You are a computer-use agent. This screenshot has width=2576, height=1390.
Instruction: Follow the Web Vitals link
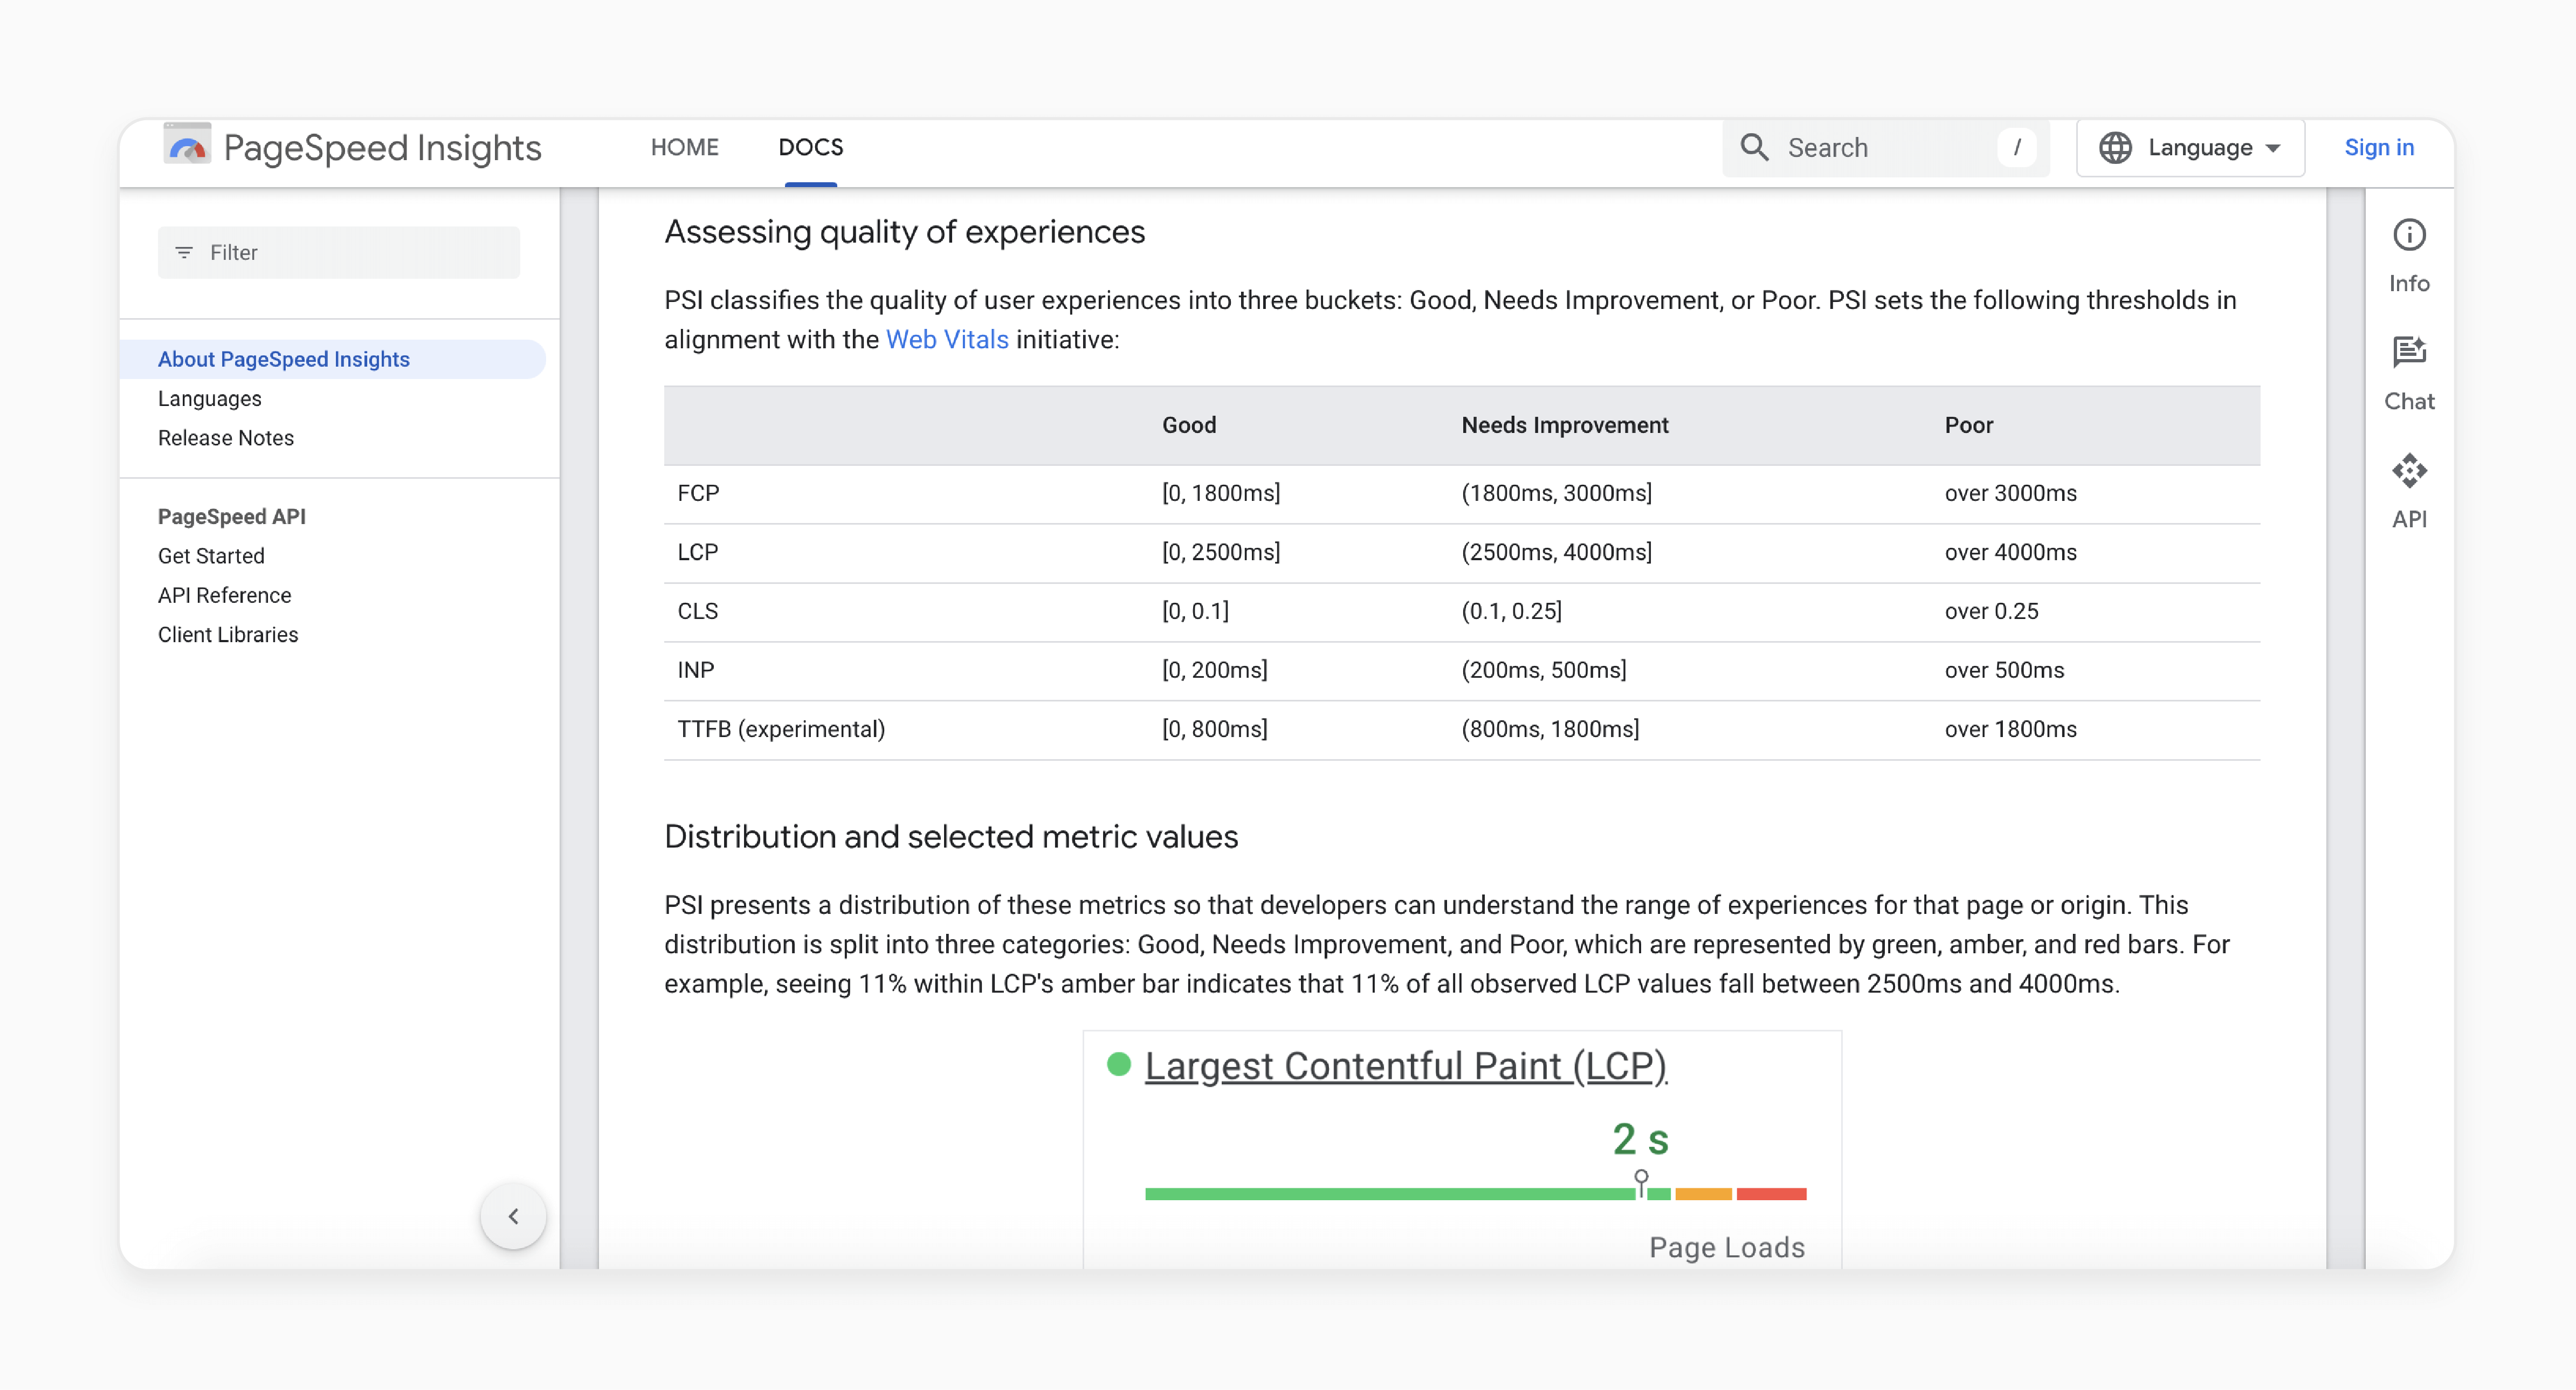[x=946, y=339]
